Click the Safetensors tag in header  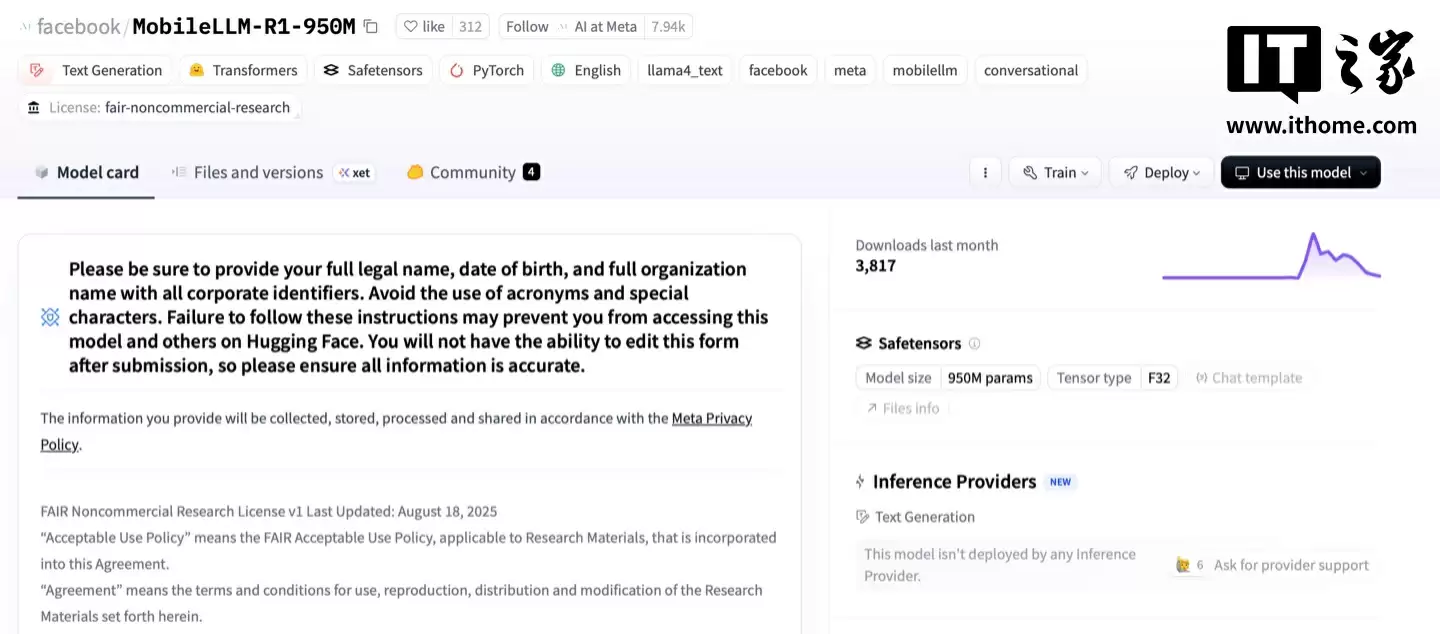coord(373,71)
